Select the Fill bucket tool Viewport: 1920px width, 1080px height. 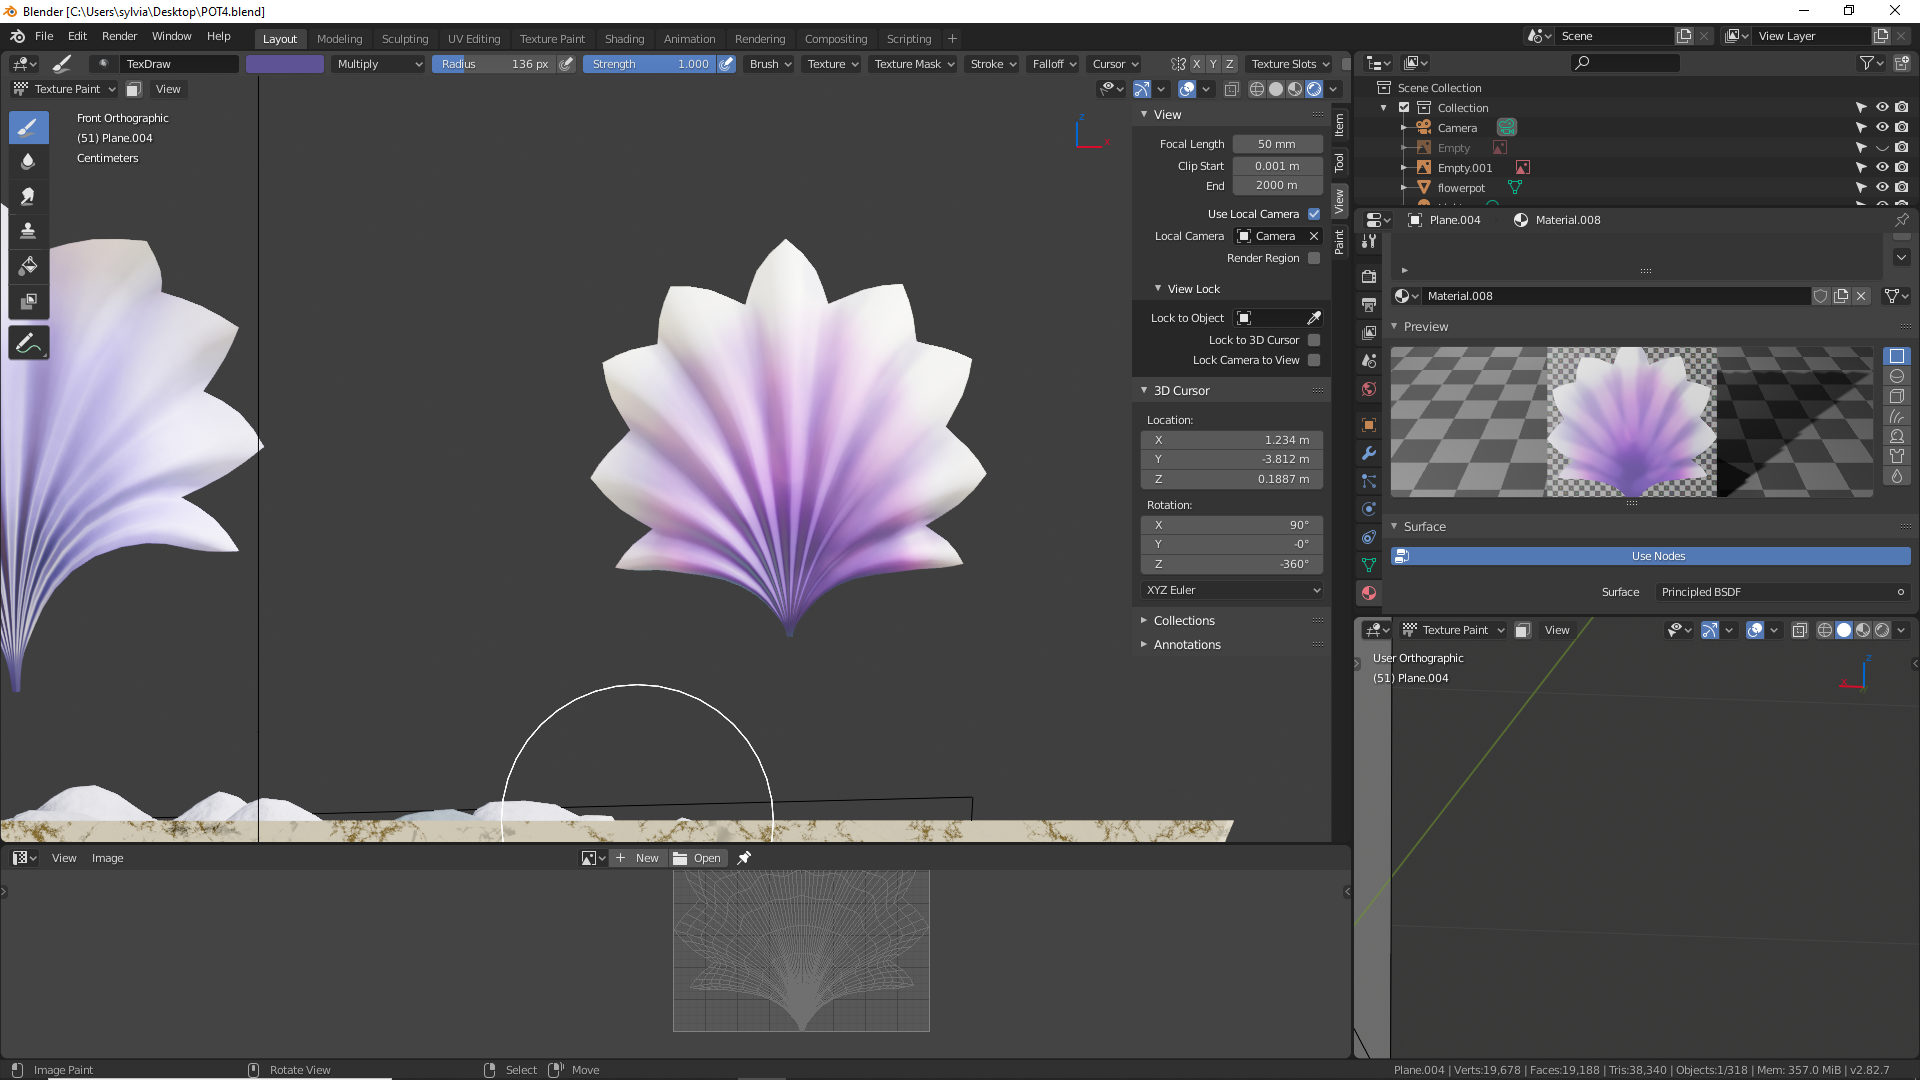(28, 266)
